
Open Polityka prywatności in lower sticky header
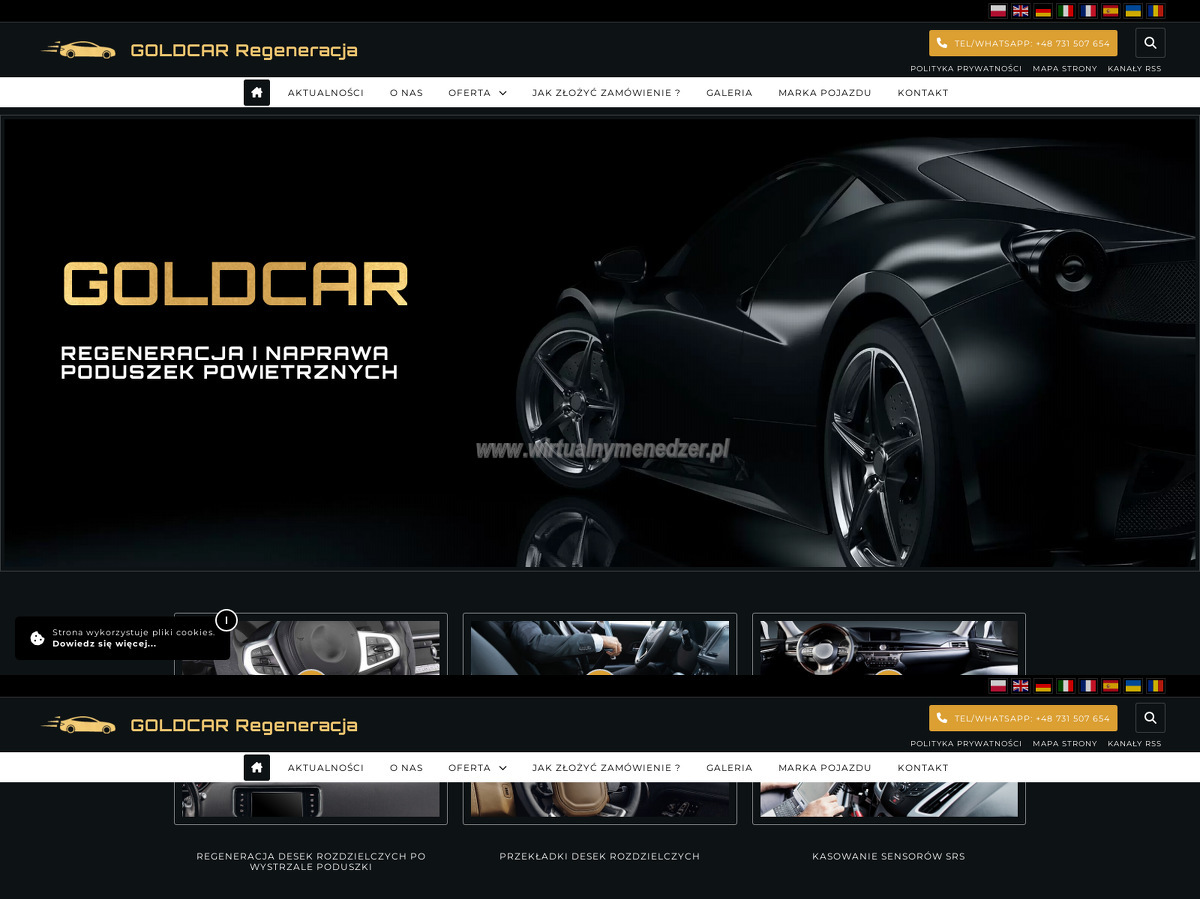966,744
